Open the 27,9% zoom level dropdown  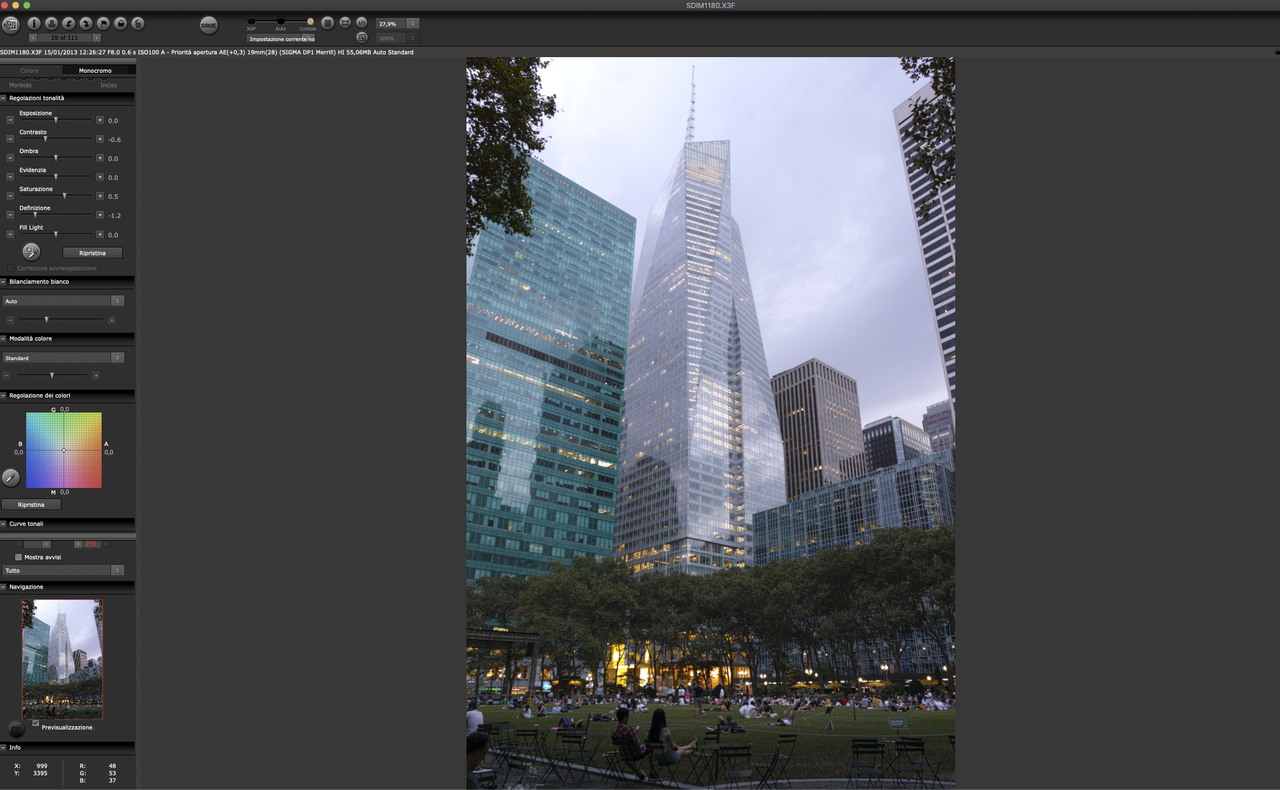[x=397, y=23]
